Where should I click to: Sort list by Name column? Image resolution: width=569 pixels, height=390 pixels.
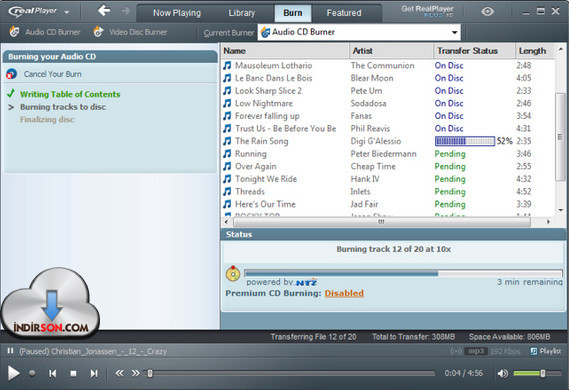[x=285, y=51]
